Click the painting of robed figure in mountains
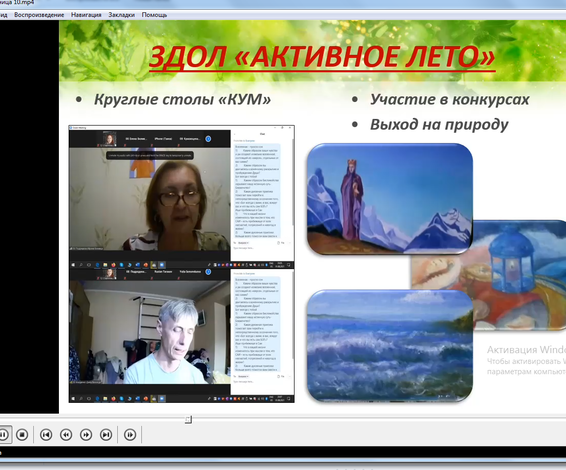 pyautogui.click(x=390, y=199)
